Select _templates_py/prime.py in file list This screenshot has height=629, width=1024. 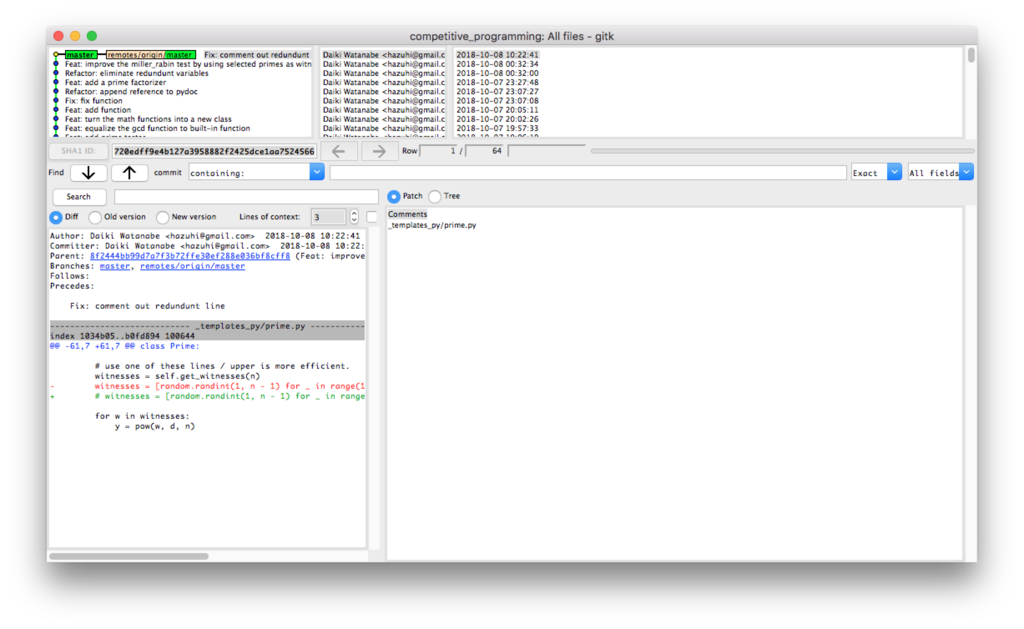pyautogui.click(x=432, y=225)
